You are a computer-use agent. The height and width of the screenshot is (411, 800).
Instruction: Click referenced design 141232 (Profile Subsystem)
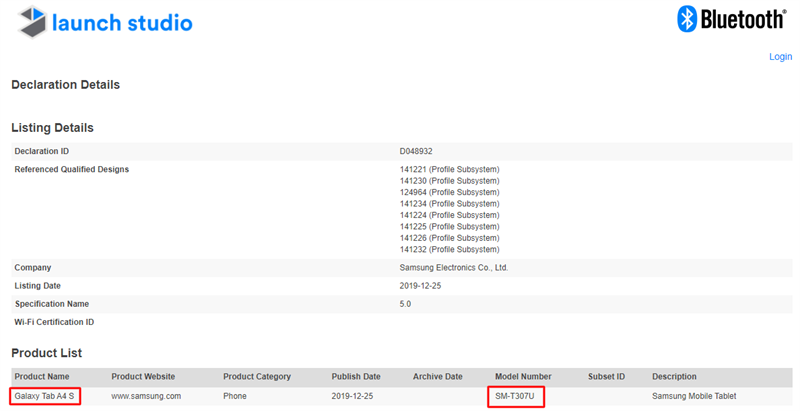pos(449,249)
